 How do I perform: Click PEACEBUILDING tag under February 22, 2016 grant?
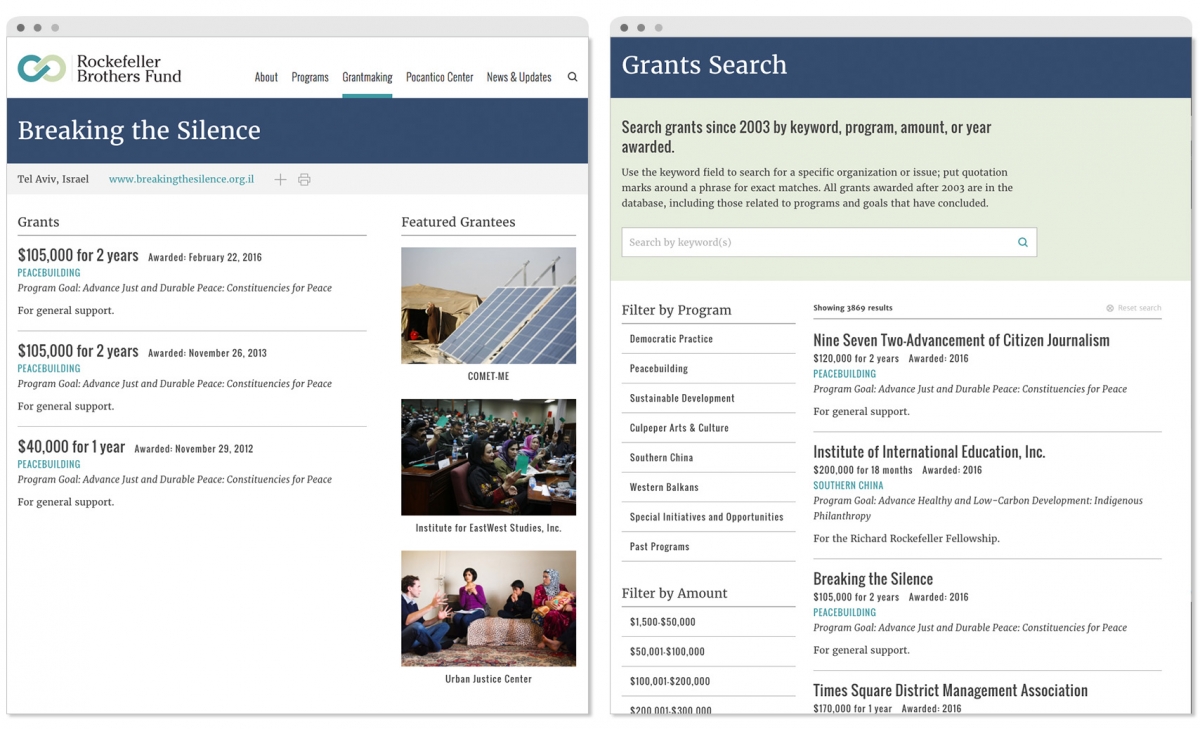click(49, 272)
